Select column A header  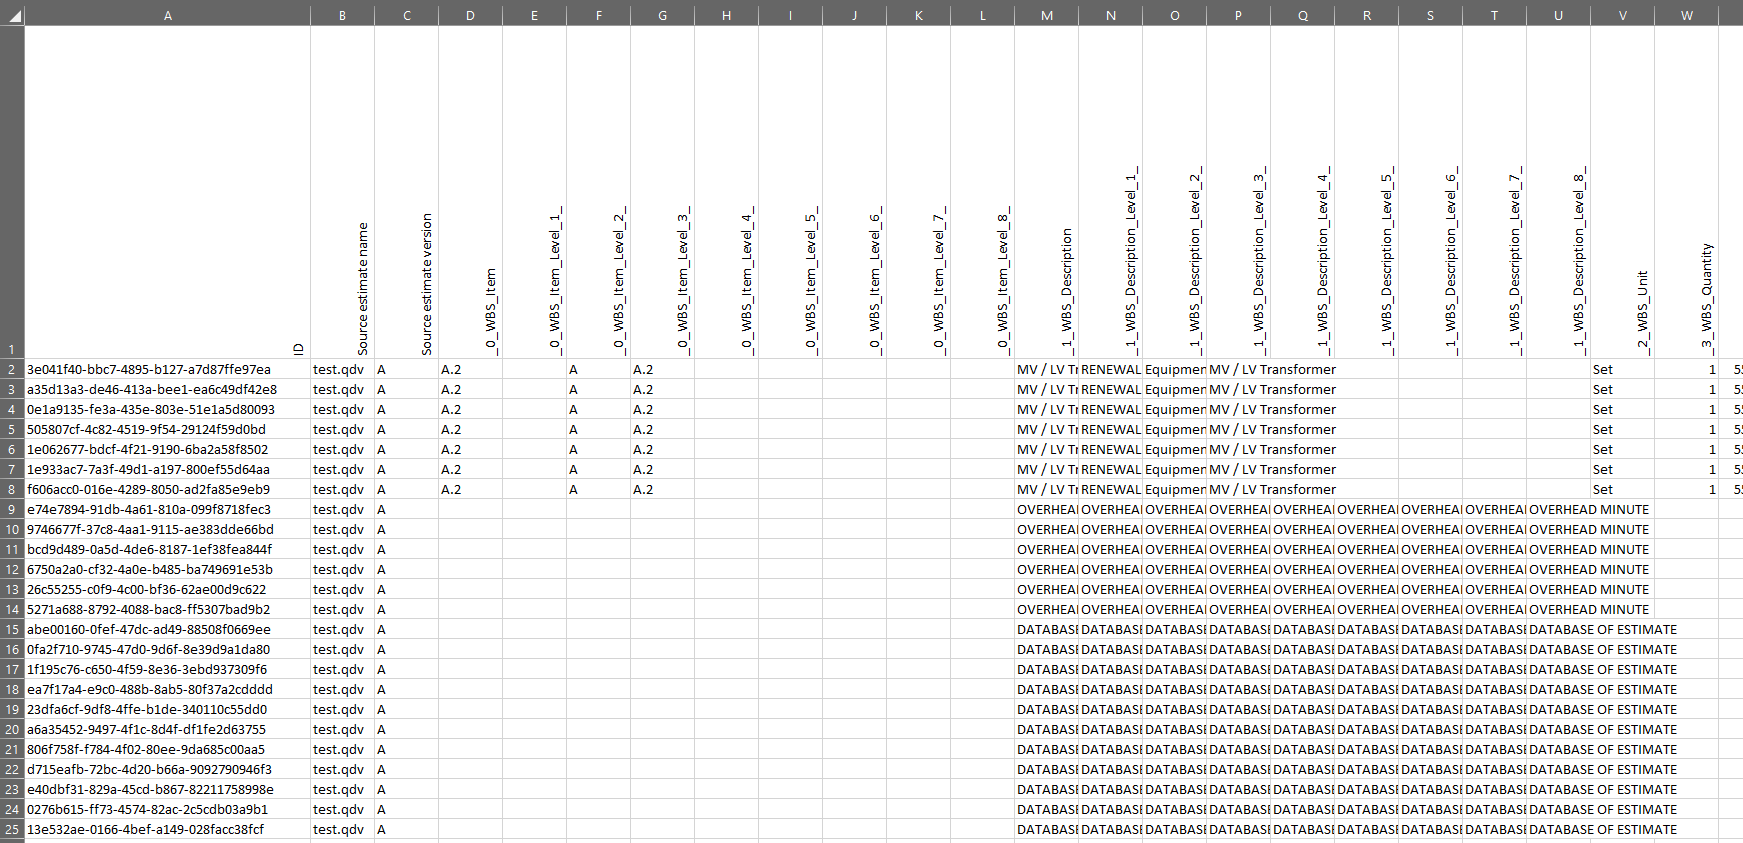click(x=167, y=15)
